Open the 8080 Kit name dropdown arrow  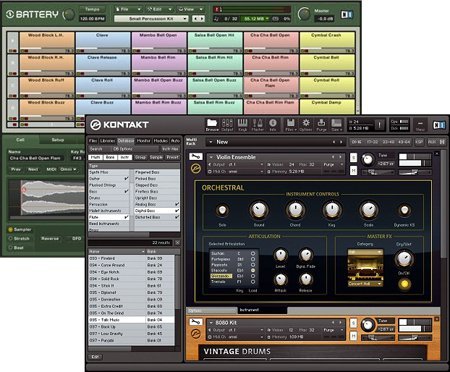211,323
